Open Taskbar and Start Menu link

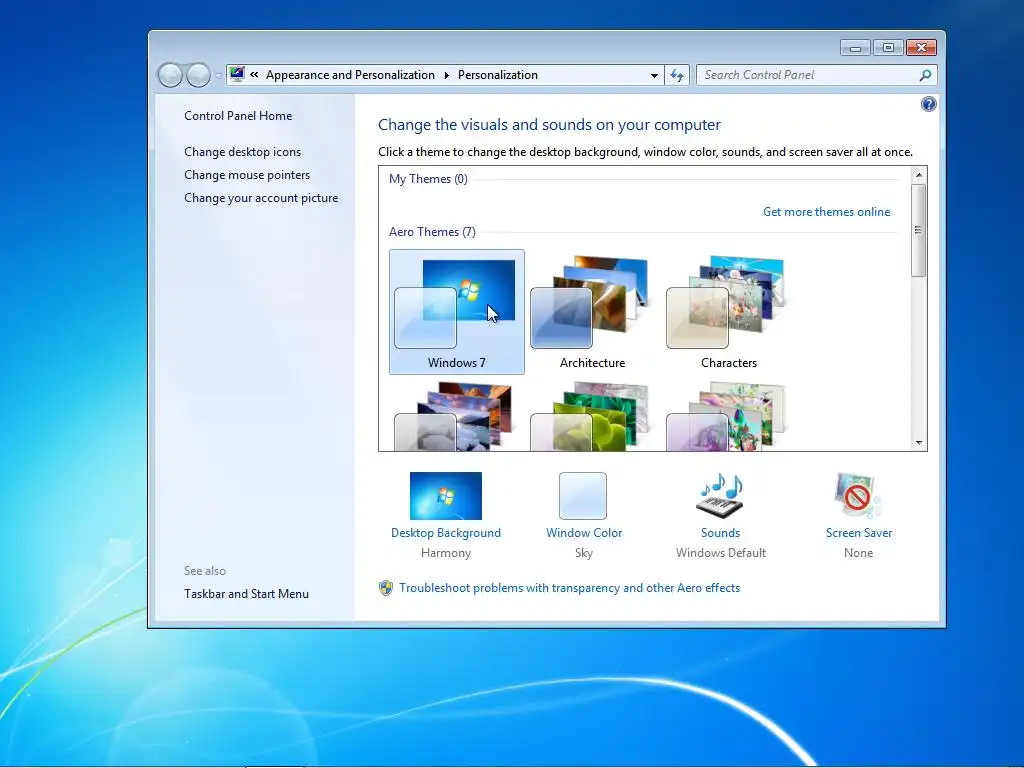[x=246, y=594]
